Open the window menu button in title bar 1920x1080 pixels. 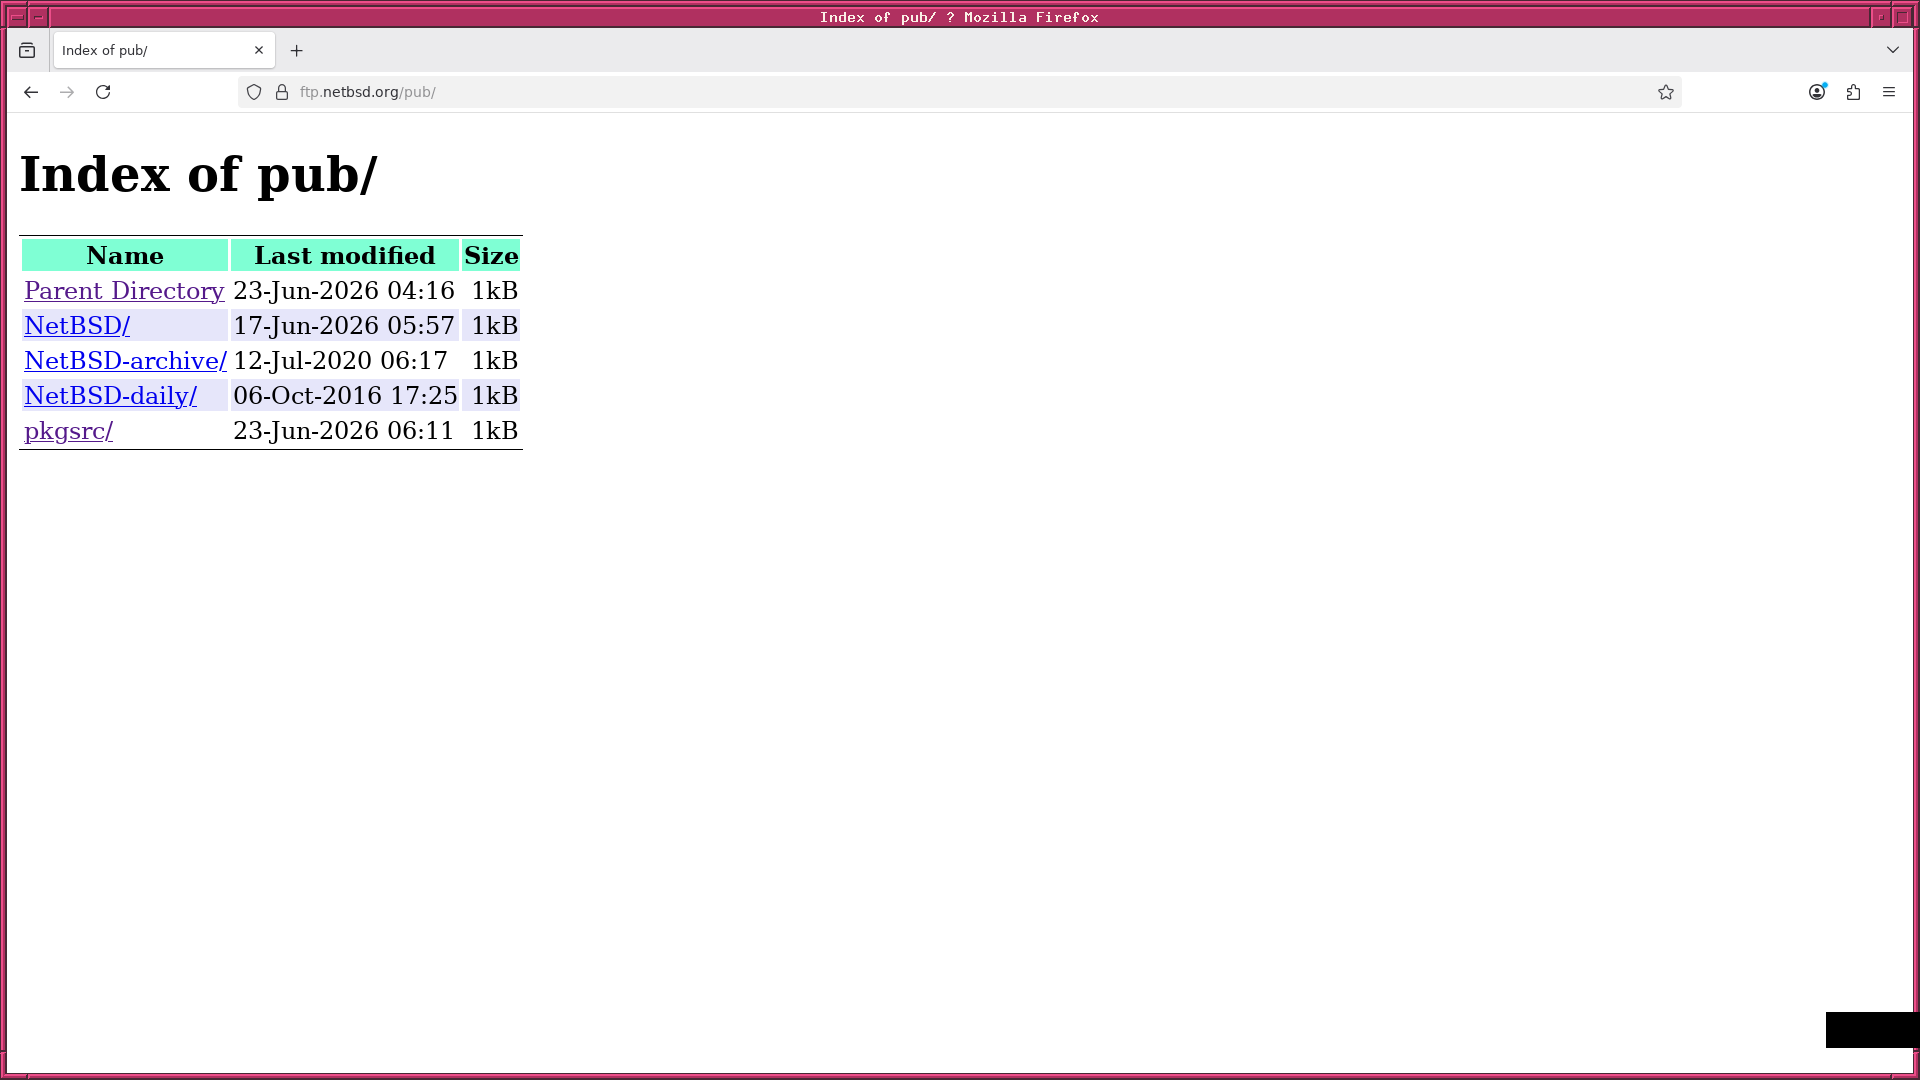point(17,17)
